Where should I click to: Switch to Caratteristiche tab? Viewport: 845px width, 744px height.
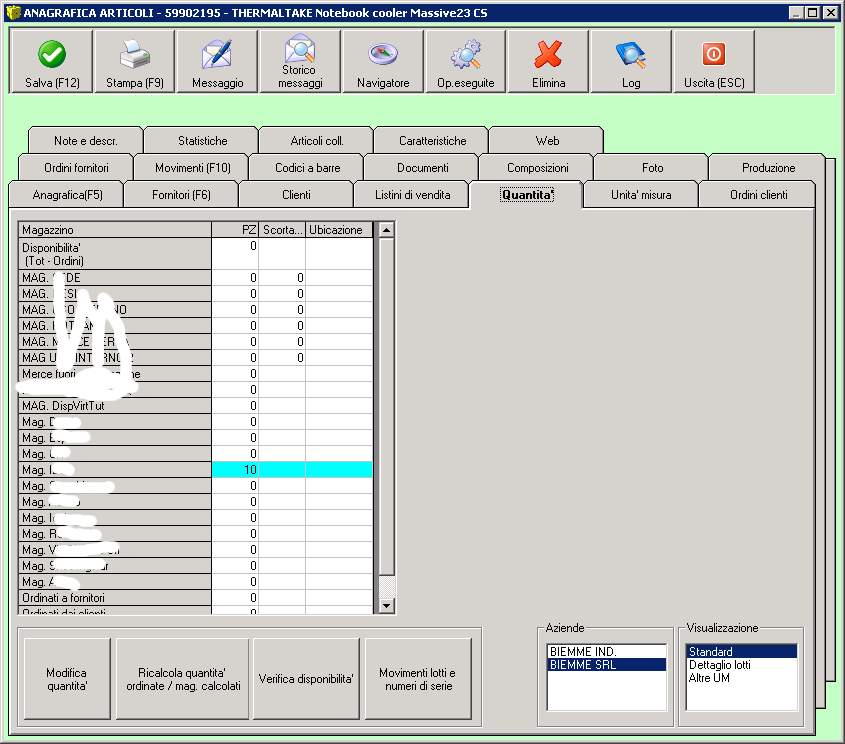[x=432, y=141]
